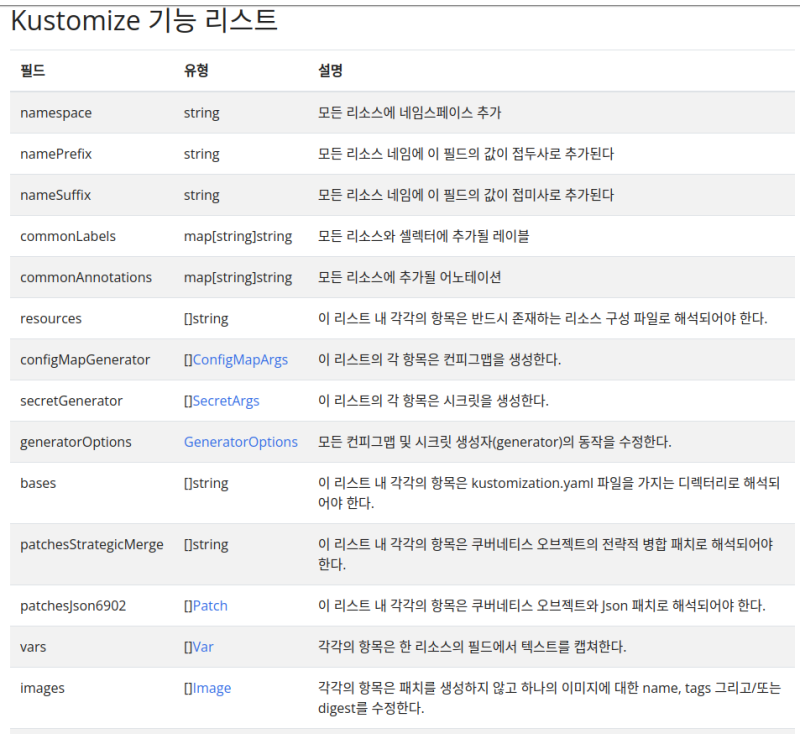Viewport: 800px width, 734px height.
Task: Select the patchesStrategicMerge field name
Action: [x=92, y=545]
